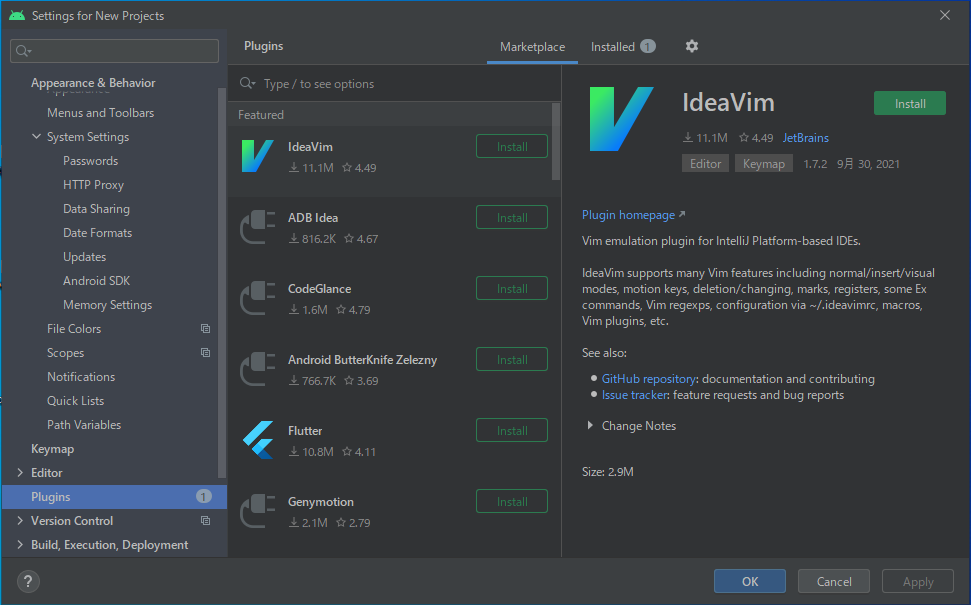Switch to the Installed tab

622,47
